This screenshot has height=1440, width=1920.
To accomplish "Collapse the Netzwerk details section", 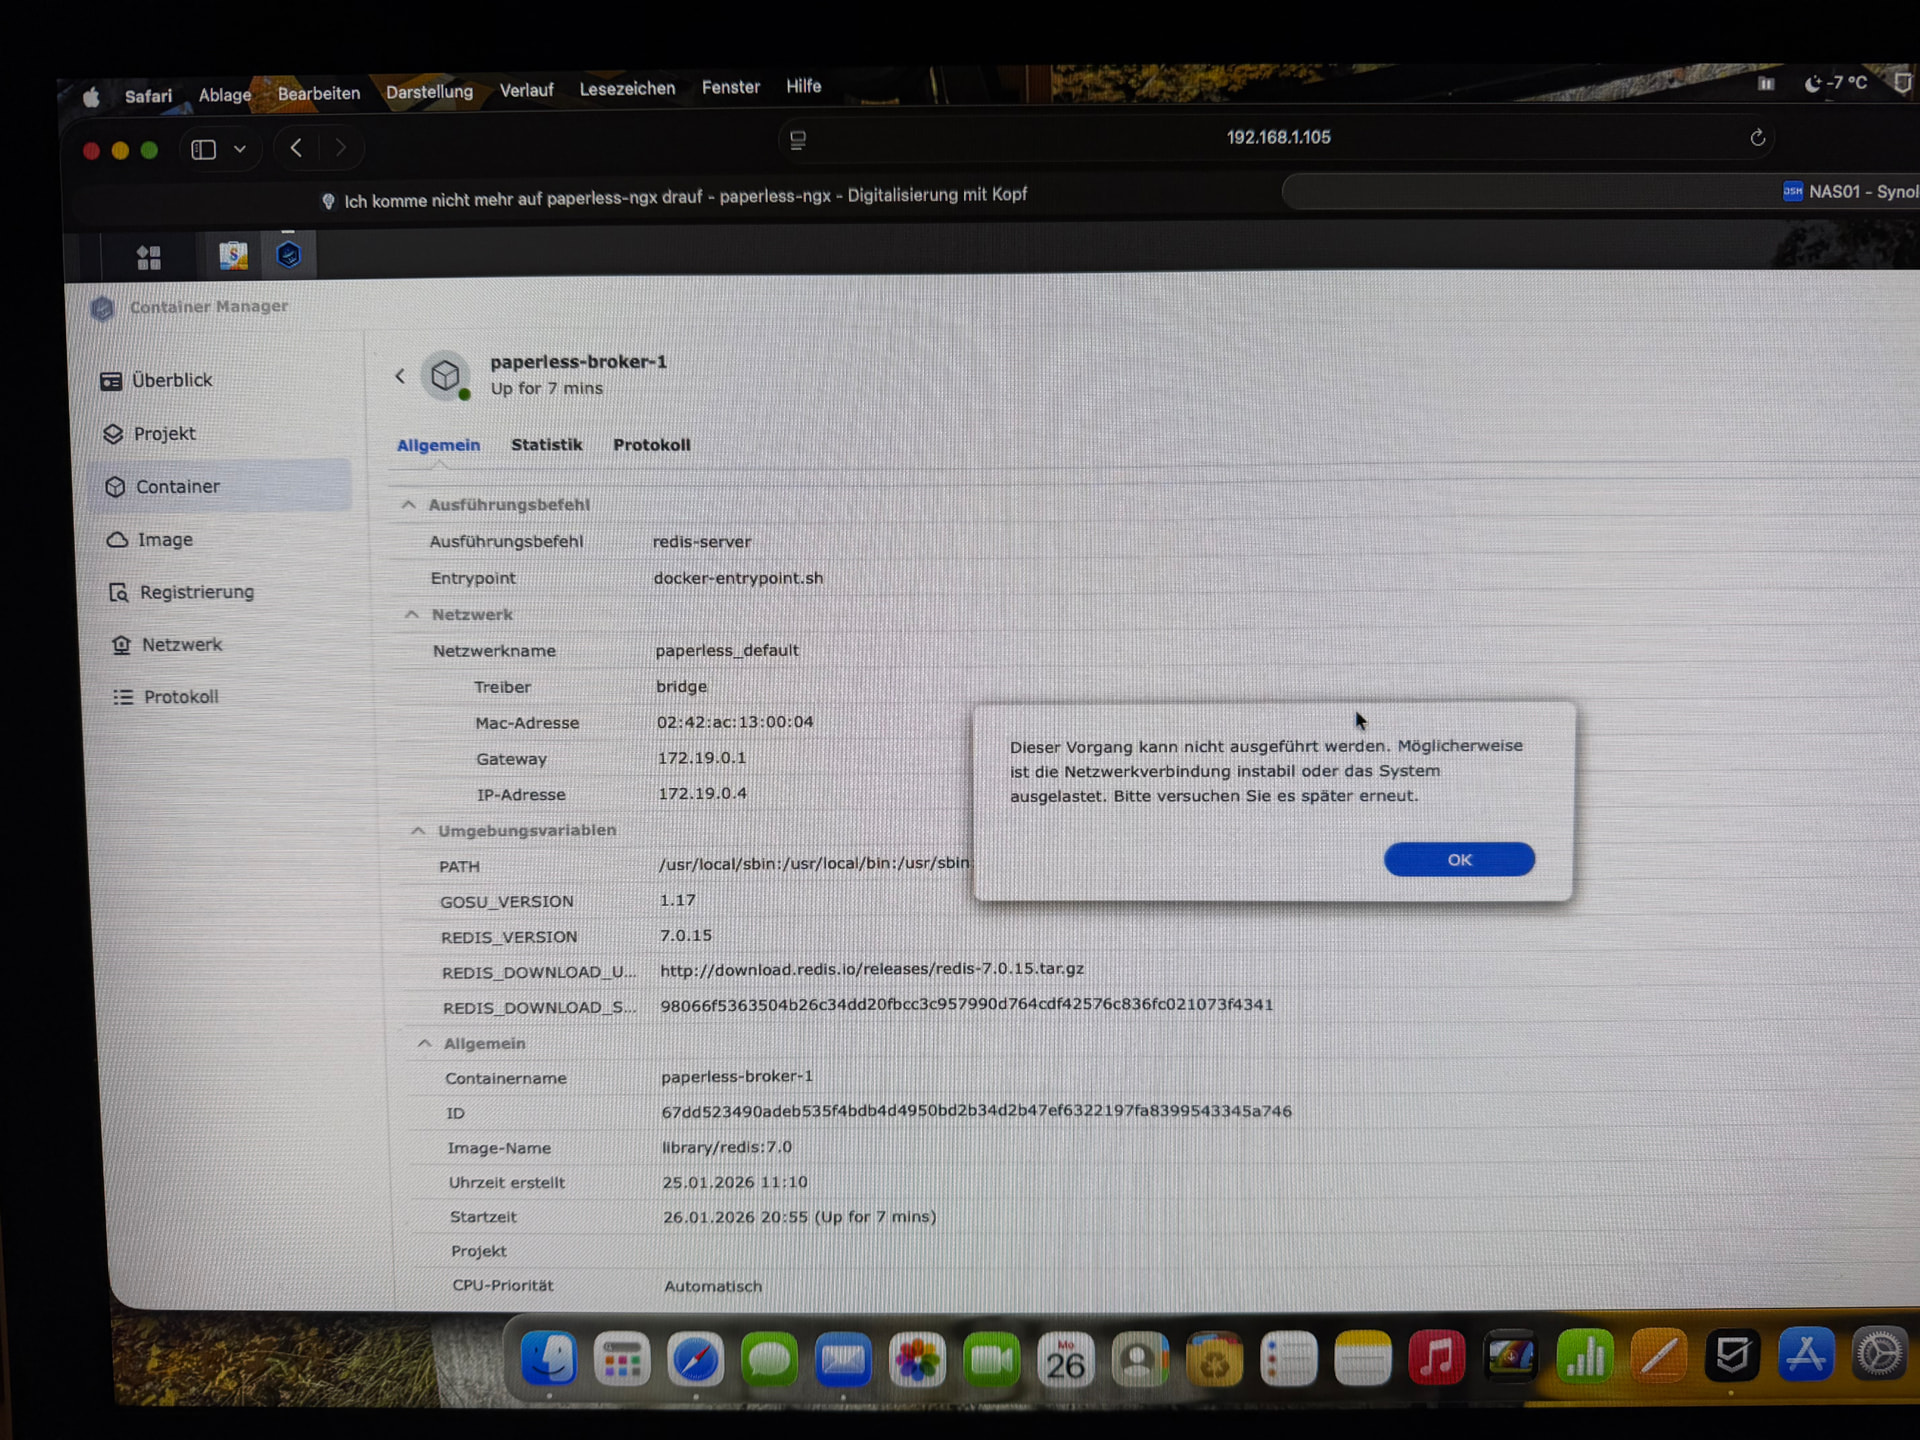I will [411, 615].
